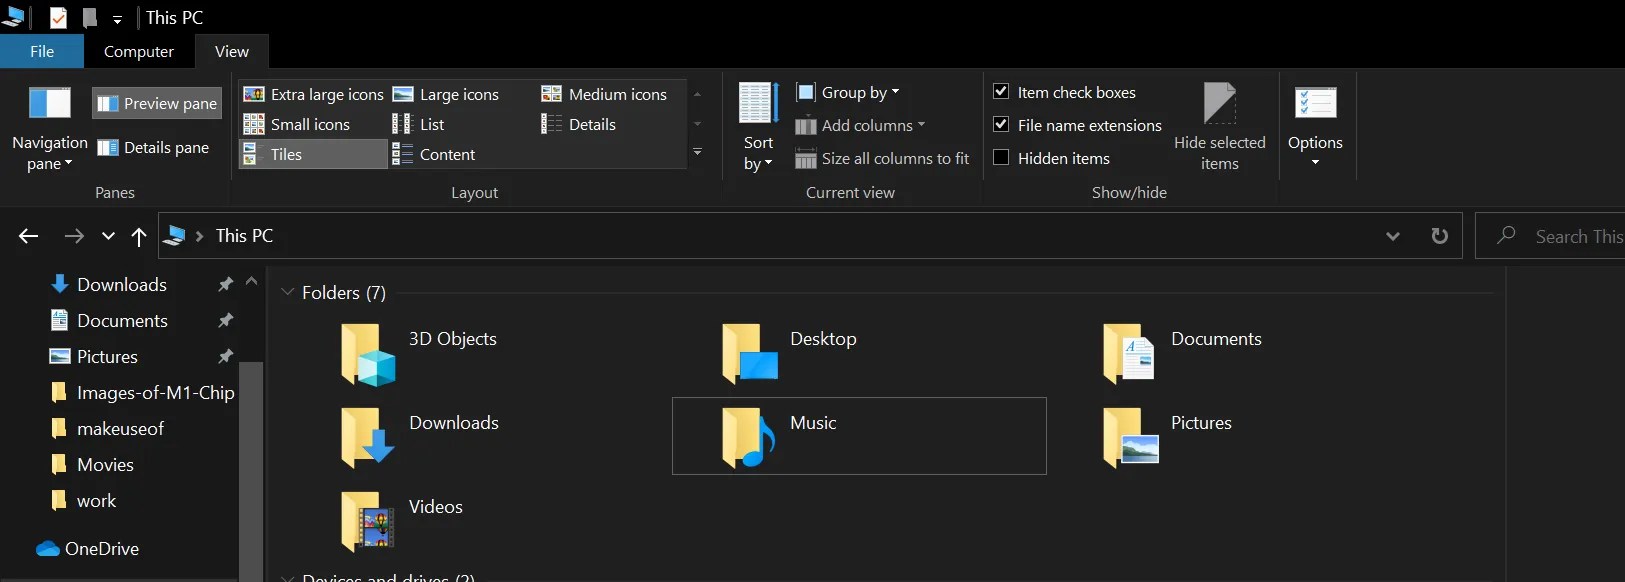1625x582 pixels.
Task: Unpin Downloads using its sidebar pin icon
Action: (x=225, y=285)
